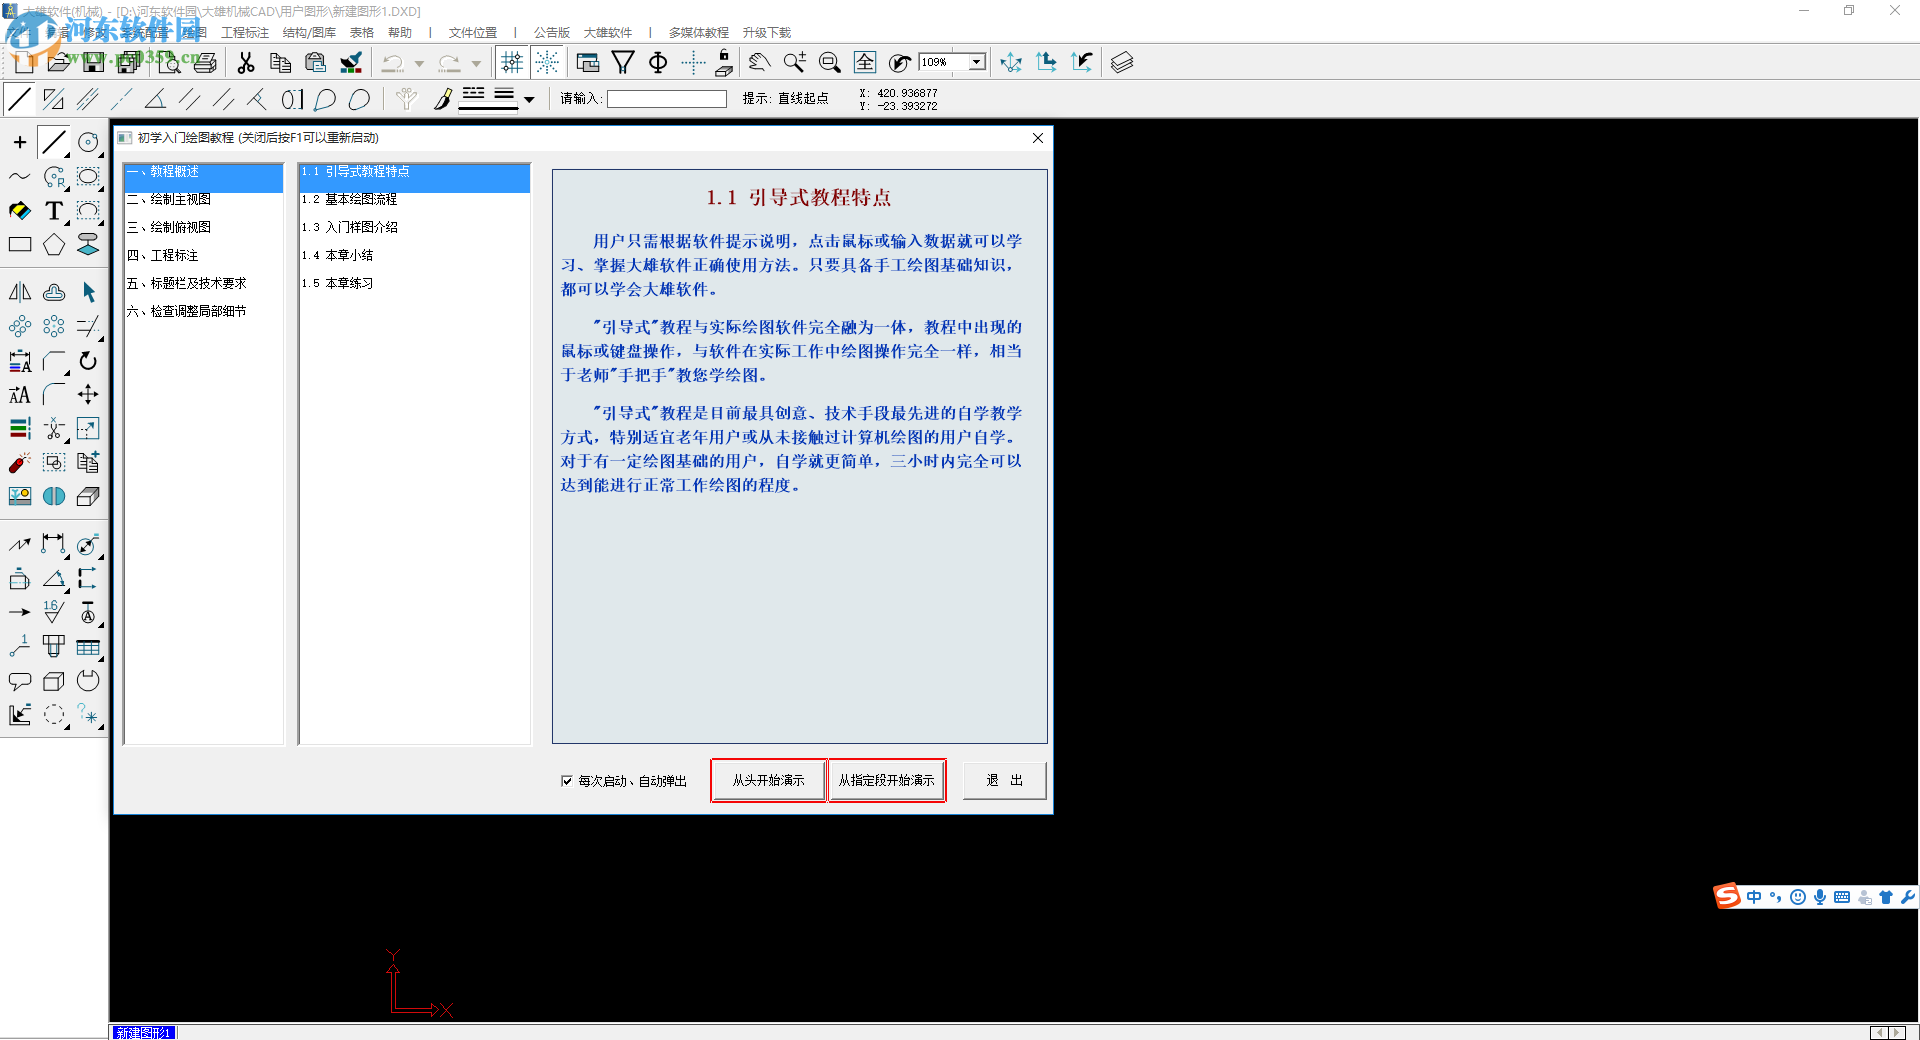
Task: Activate the Zoom Out magnifier tool
Action: [830, 62]
